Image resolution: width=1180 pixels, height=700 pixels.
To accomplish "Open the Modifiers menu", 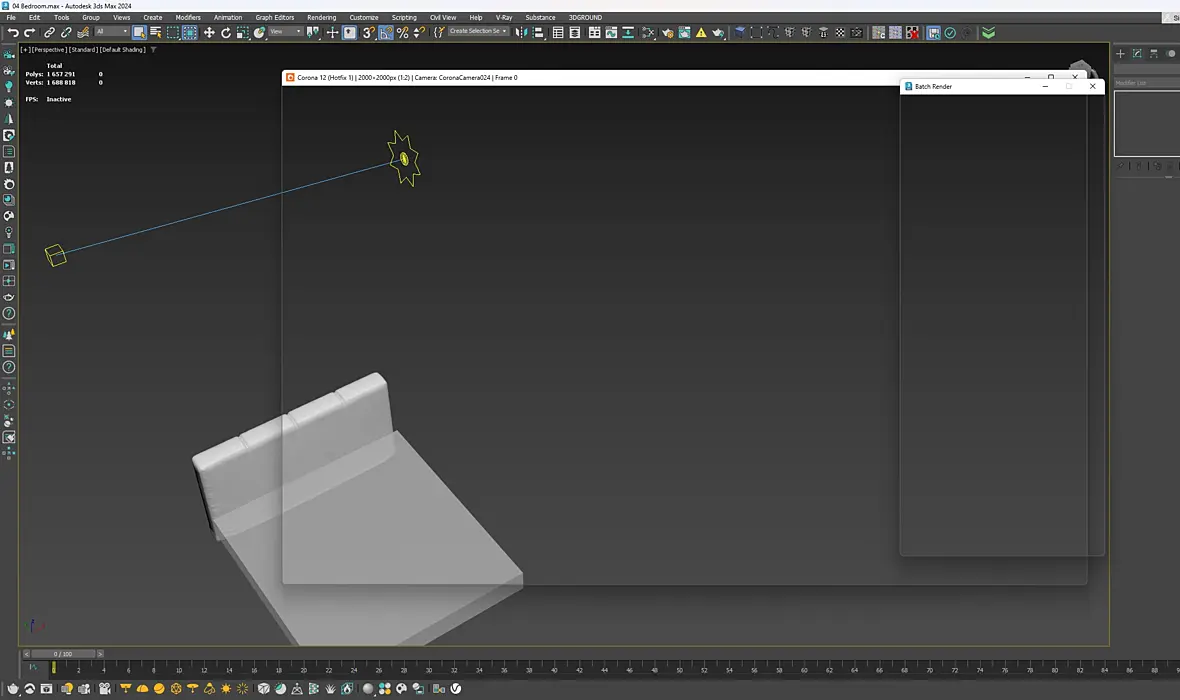I will (x=188, y=17).
